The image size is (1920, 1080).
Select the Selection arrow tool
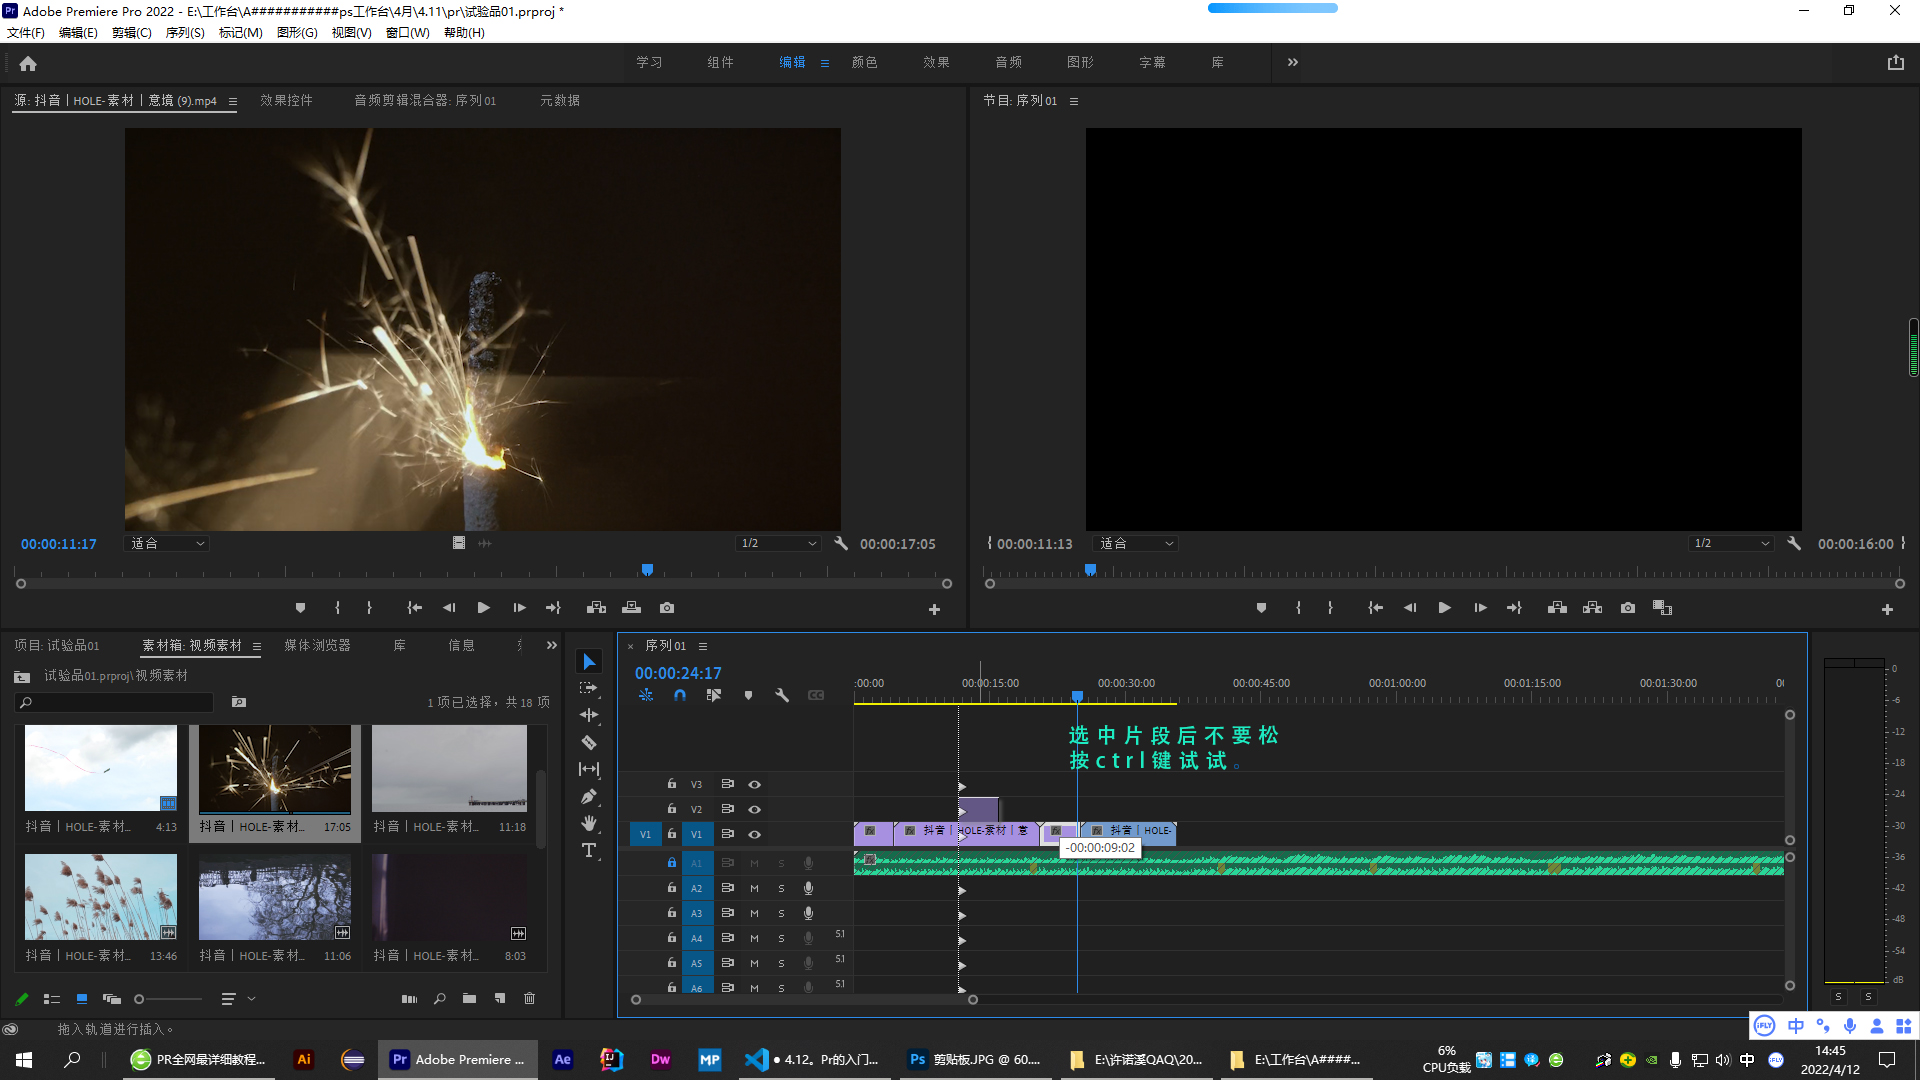pos(589,662)
